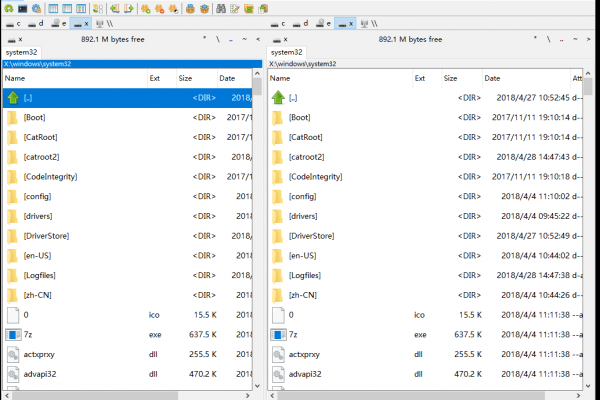Click the green forward arrow toolbar icon
The image size is (600, 400).
coord(128,8)
